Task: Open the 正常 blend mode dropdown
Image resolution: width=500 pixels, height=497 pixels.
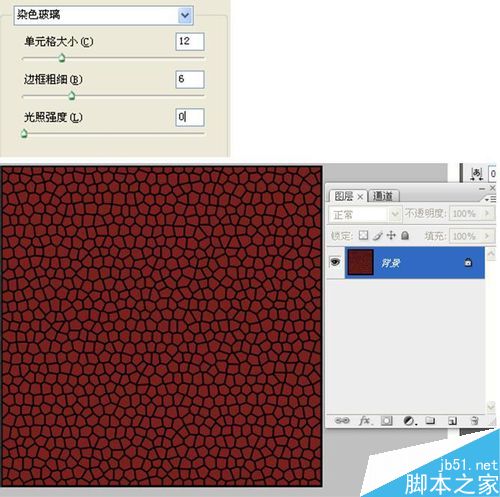Action: [364, 214]
